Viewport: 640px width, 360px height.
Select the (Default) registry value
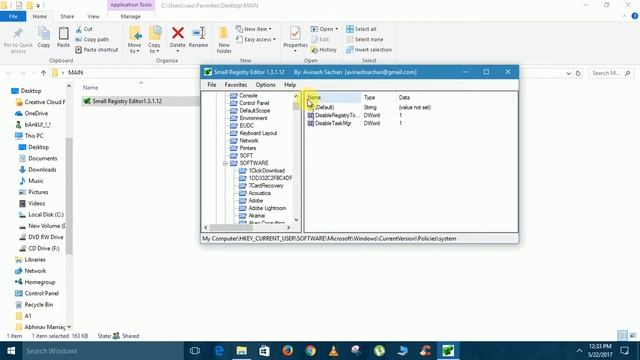click(x=324, y=107)
